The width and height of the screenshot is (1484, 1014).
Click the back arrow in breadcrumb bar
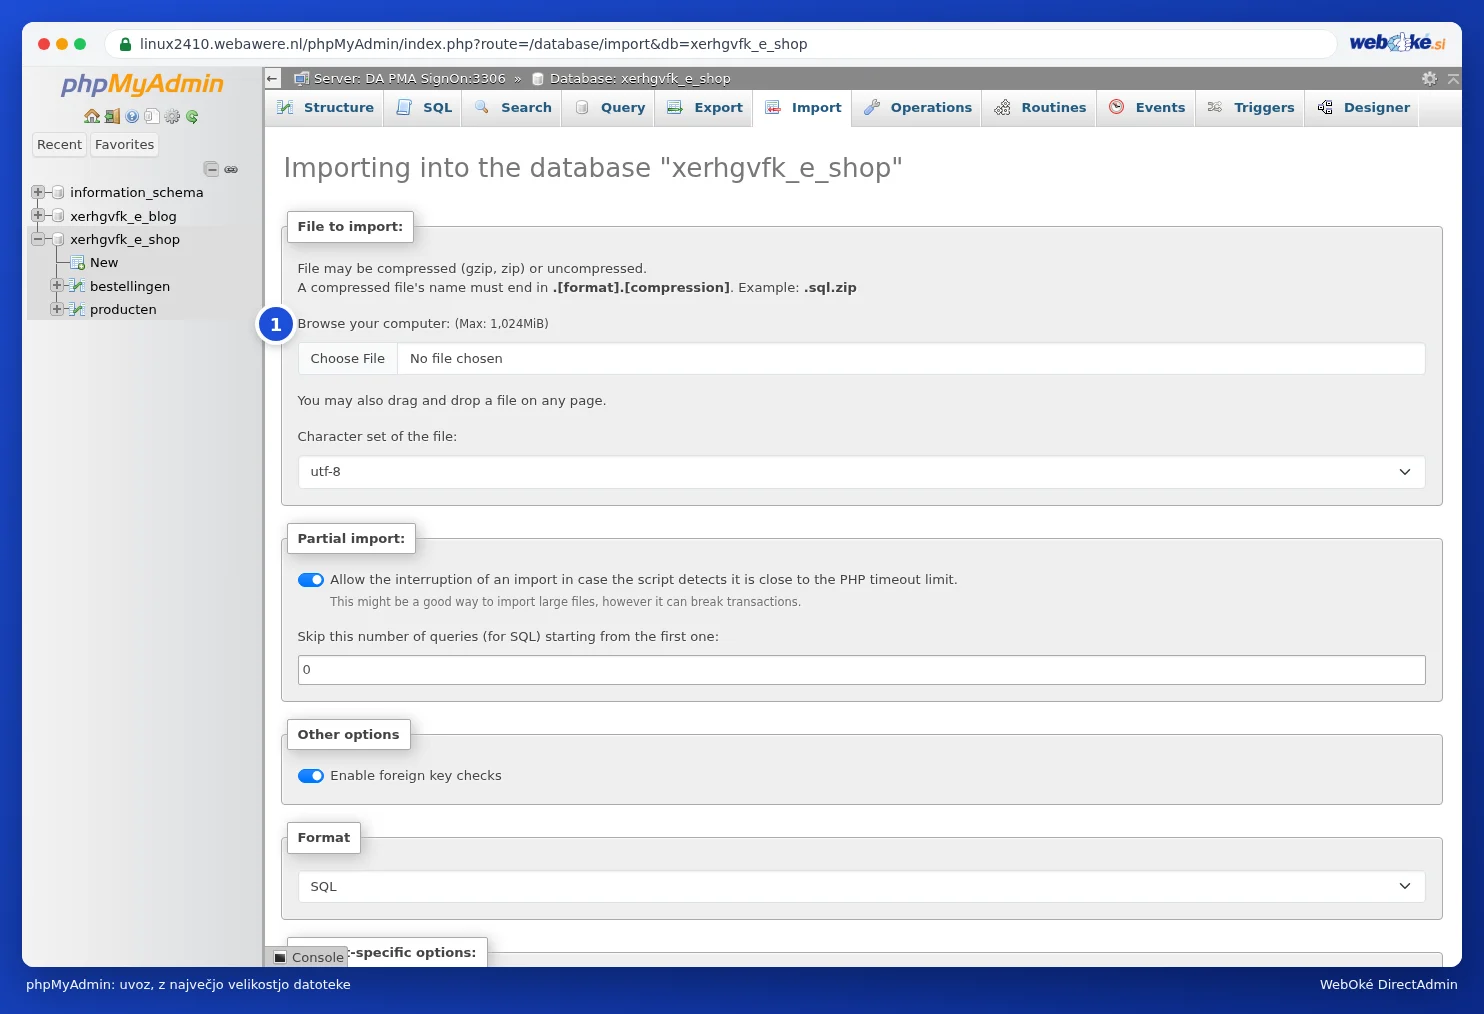(x=272, y=78)
